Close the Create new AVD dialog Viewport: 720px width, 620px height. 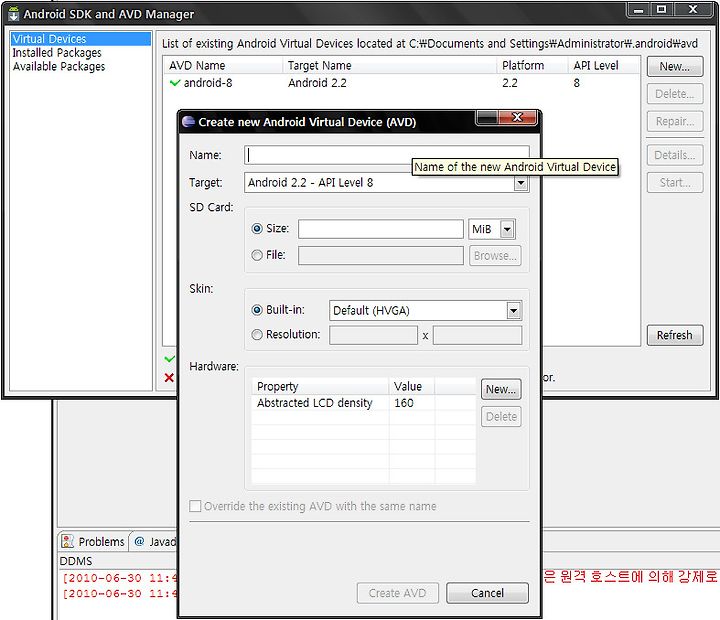(518, 118)
